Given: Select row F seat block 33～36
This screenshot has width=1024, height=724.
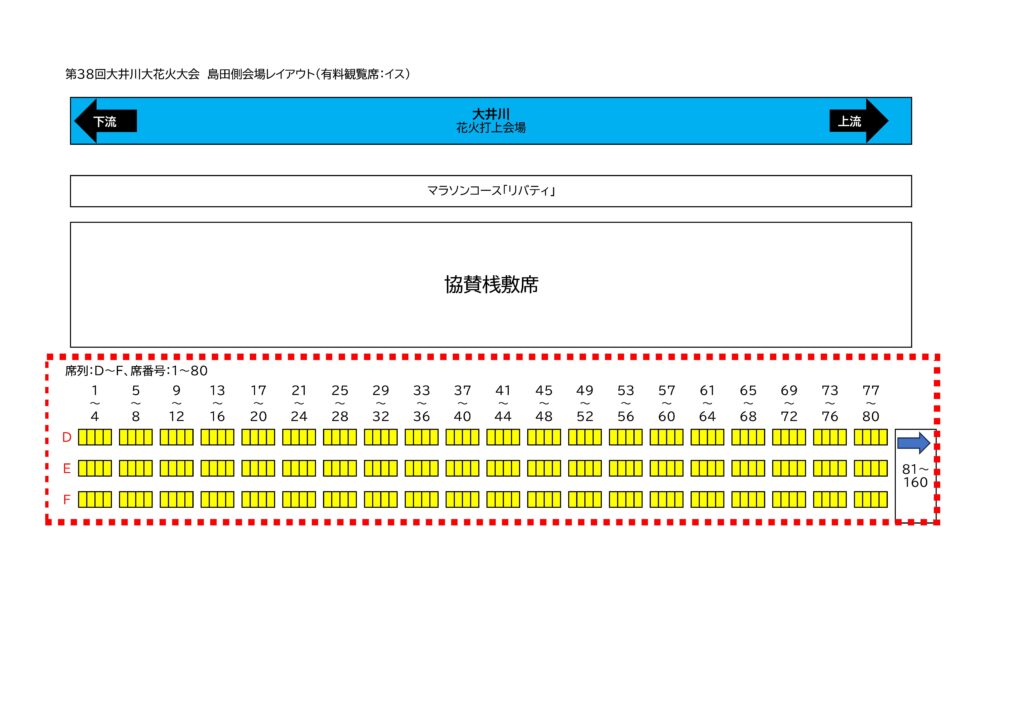Looking at the screenshot, I should point(422,500).
